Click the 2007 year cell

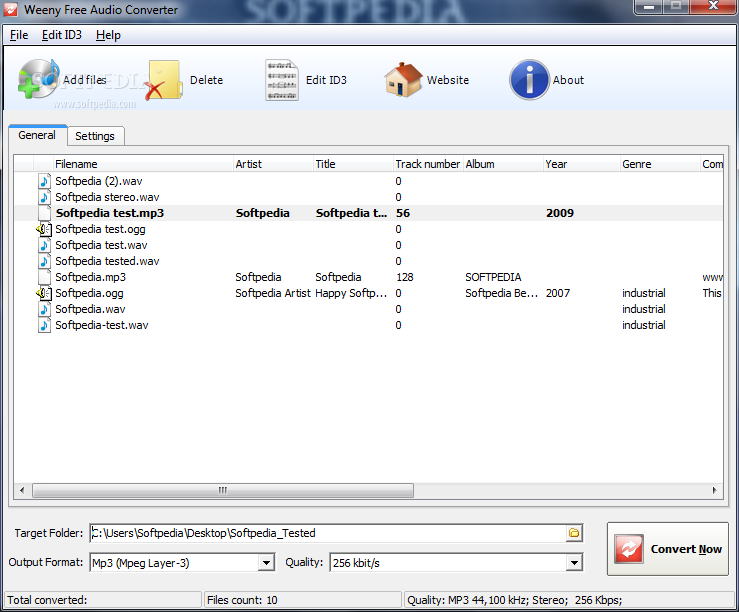[x=558, y=293]
